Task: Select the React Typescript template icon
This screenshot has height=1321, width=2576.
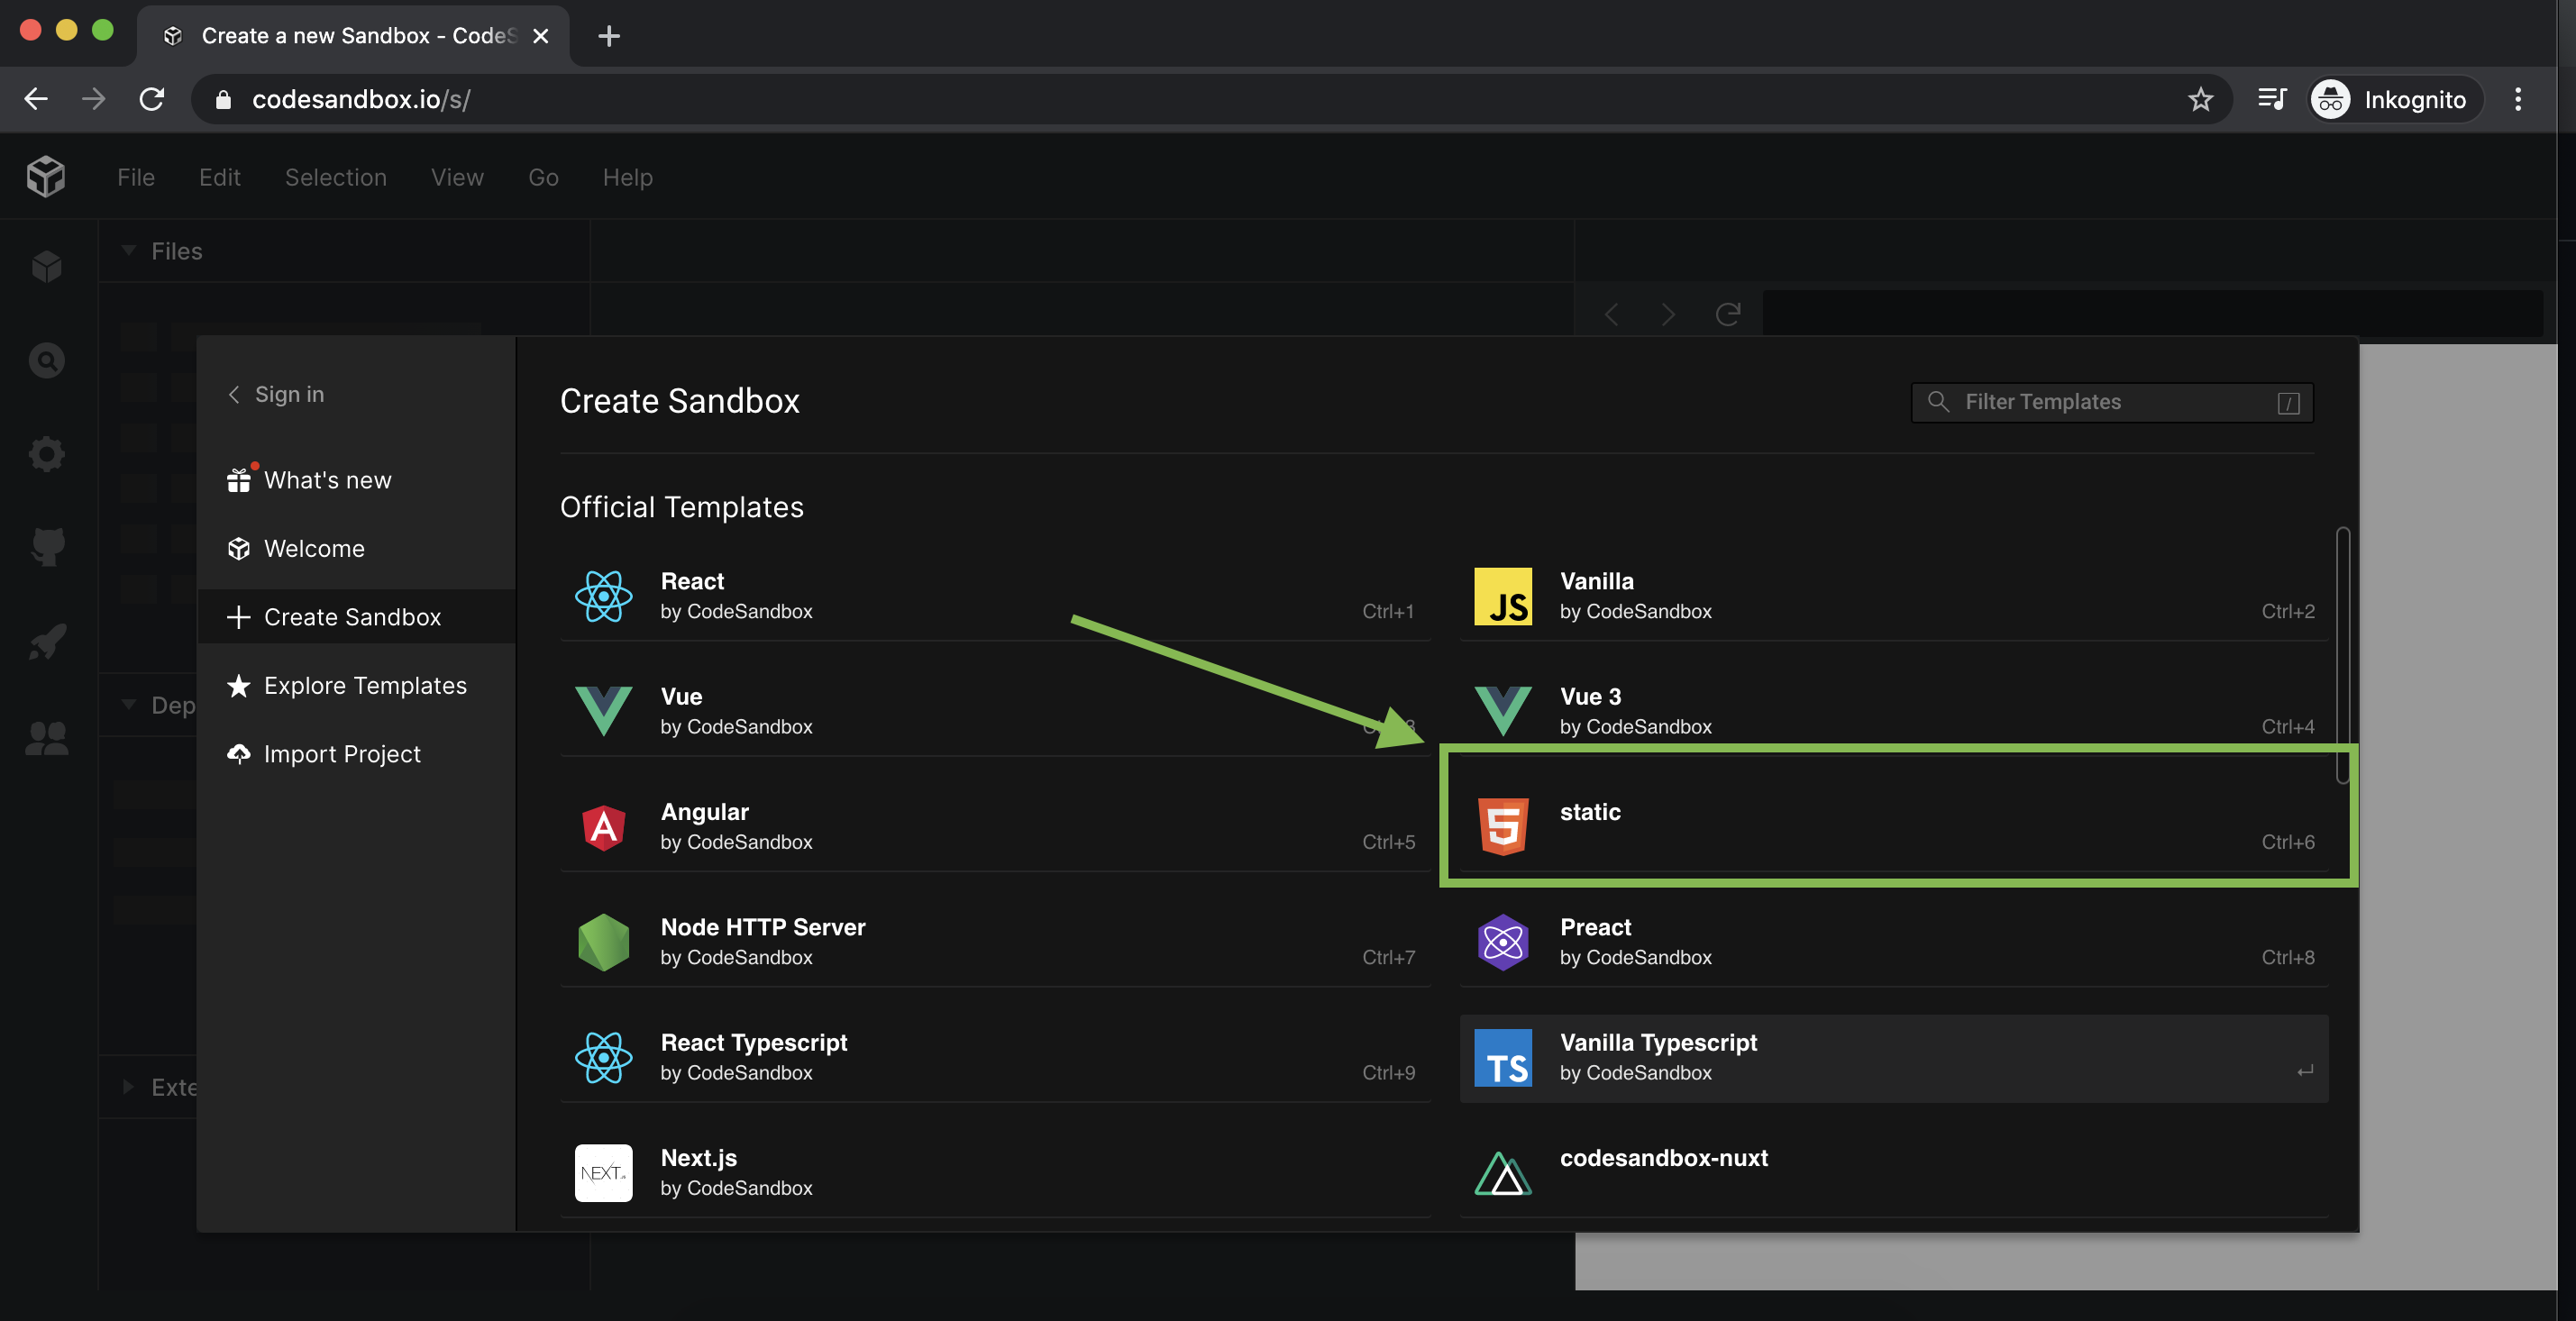Action: [604, 1057]
